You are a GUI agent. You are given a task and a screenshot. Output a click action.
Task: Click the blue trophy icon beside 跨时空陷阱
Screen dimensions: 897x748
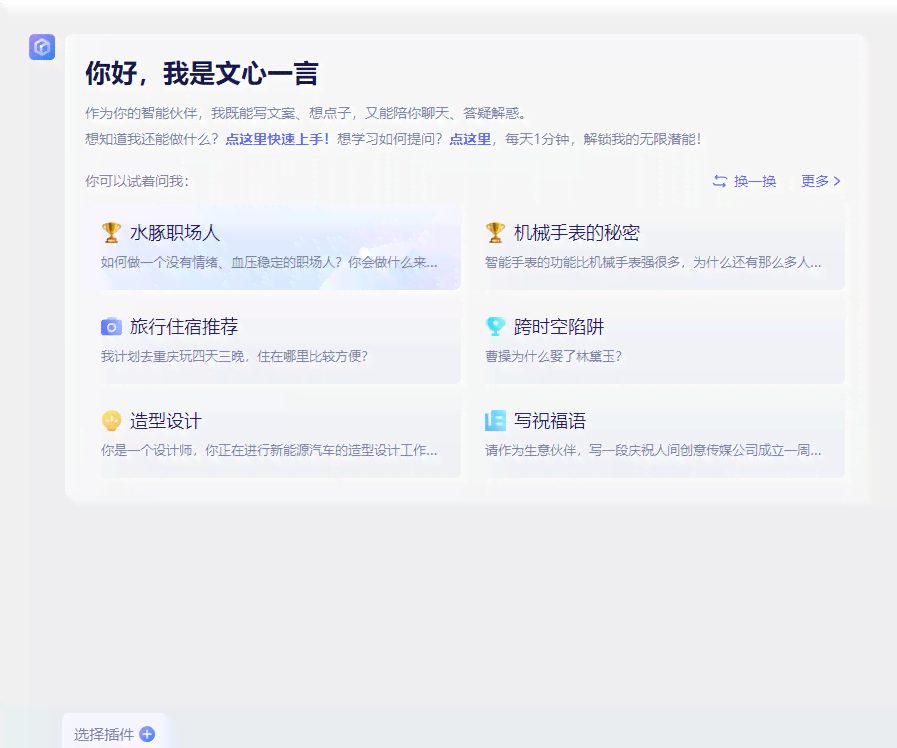coord(495,327)
